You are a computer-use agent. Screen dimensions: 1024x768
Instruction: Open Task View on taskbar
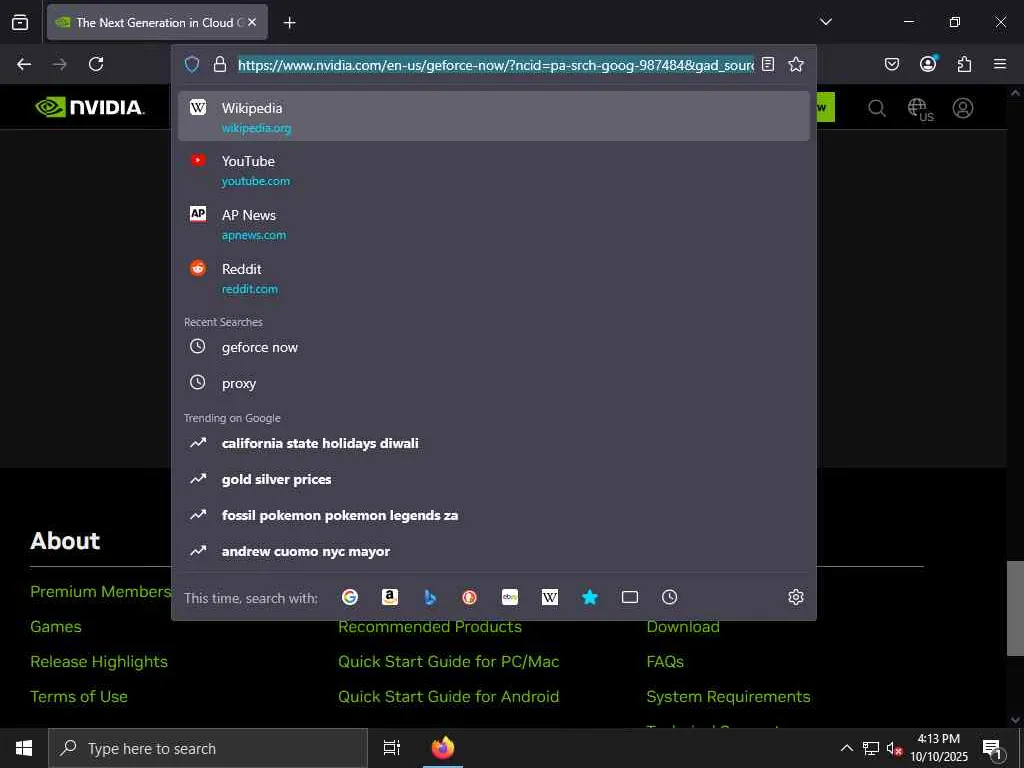coord(391,748)
